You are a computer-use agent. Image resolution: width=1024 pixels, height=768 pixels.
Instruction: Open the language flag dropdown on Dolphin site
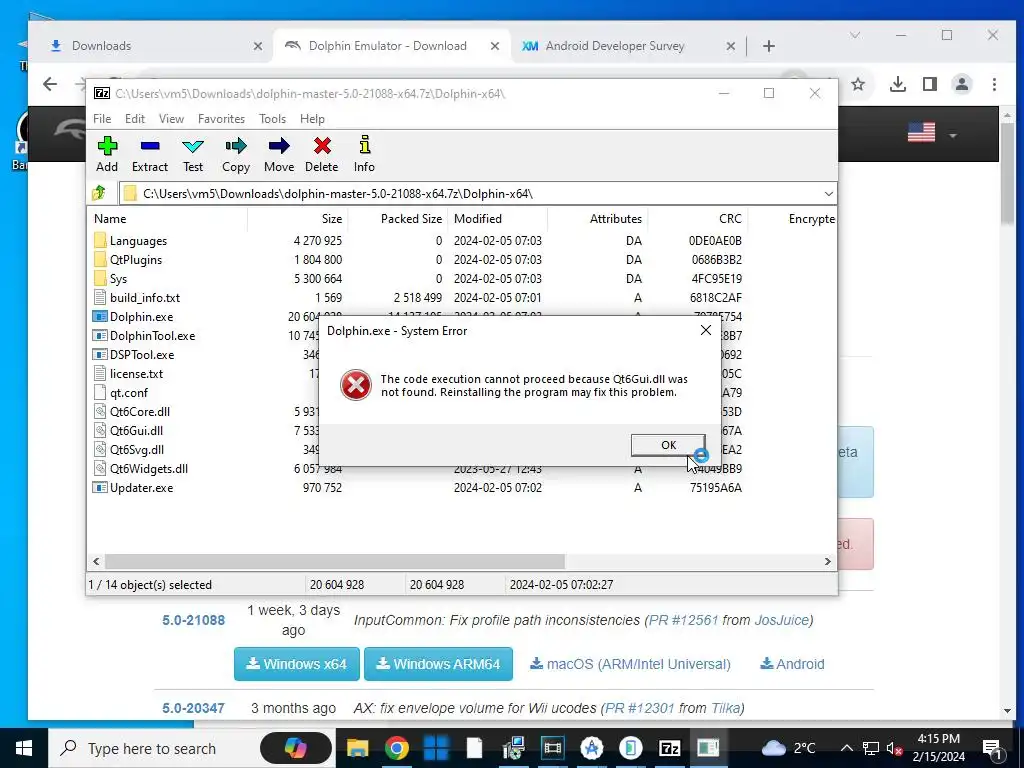tap(932, 133)
